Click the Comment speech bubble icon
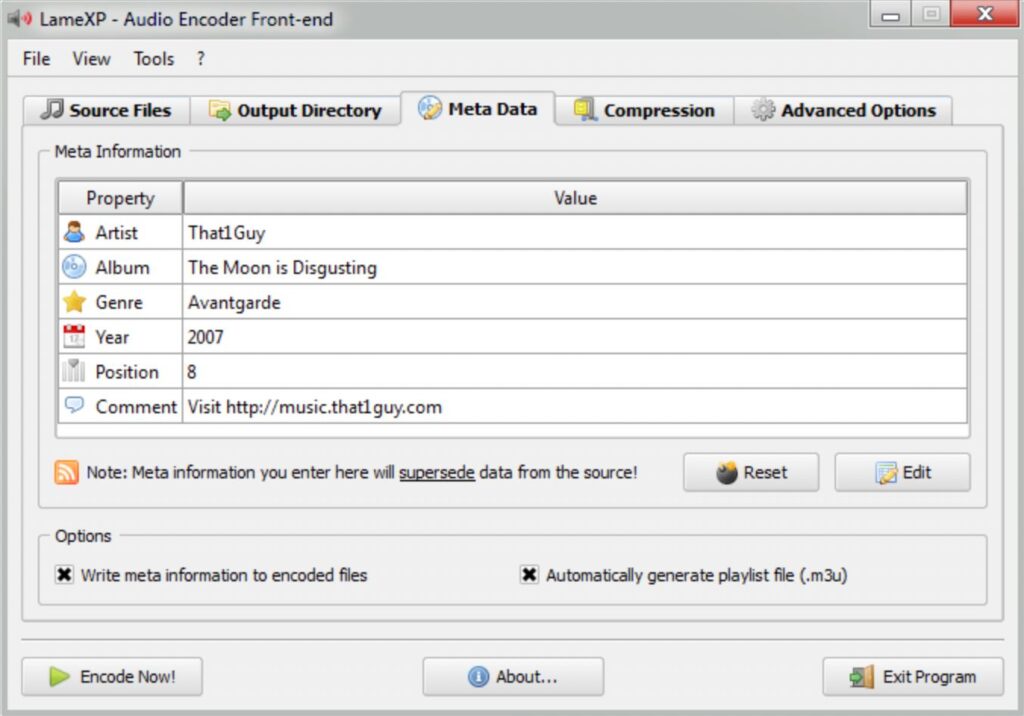Image resolution: width=1024 pixels, height=716 pixels. [x=74, y=405]
